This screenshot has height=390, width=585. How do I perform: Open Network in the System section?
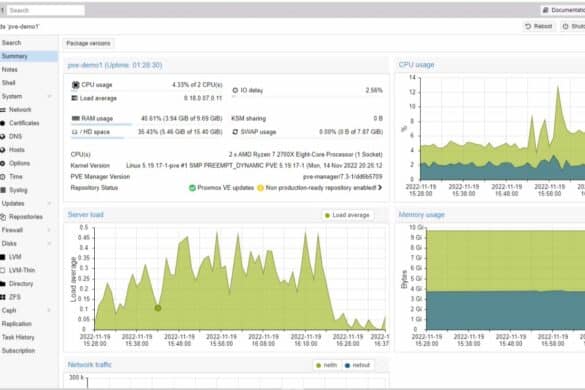click(x=20, y=110)
